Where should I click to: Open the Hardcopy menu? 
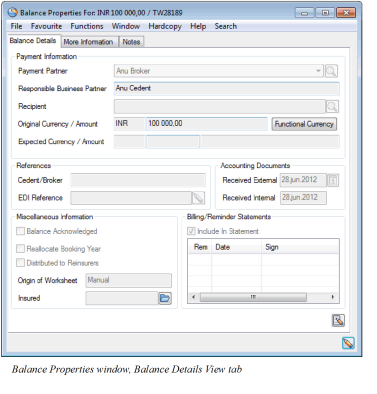(x=165, y=26)
